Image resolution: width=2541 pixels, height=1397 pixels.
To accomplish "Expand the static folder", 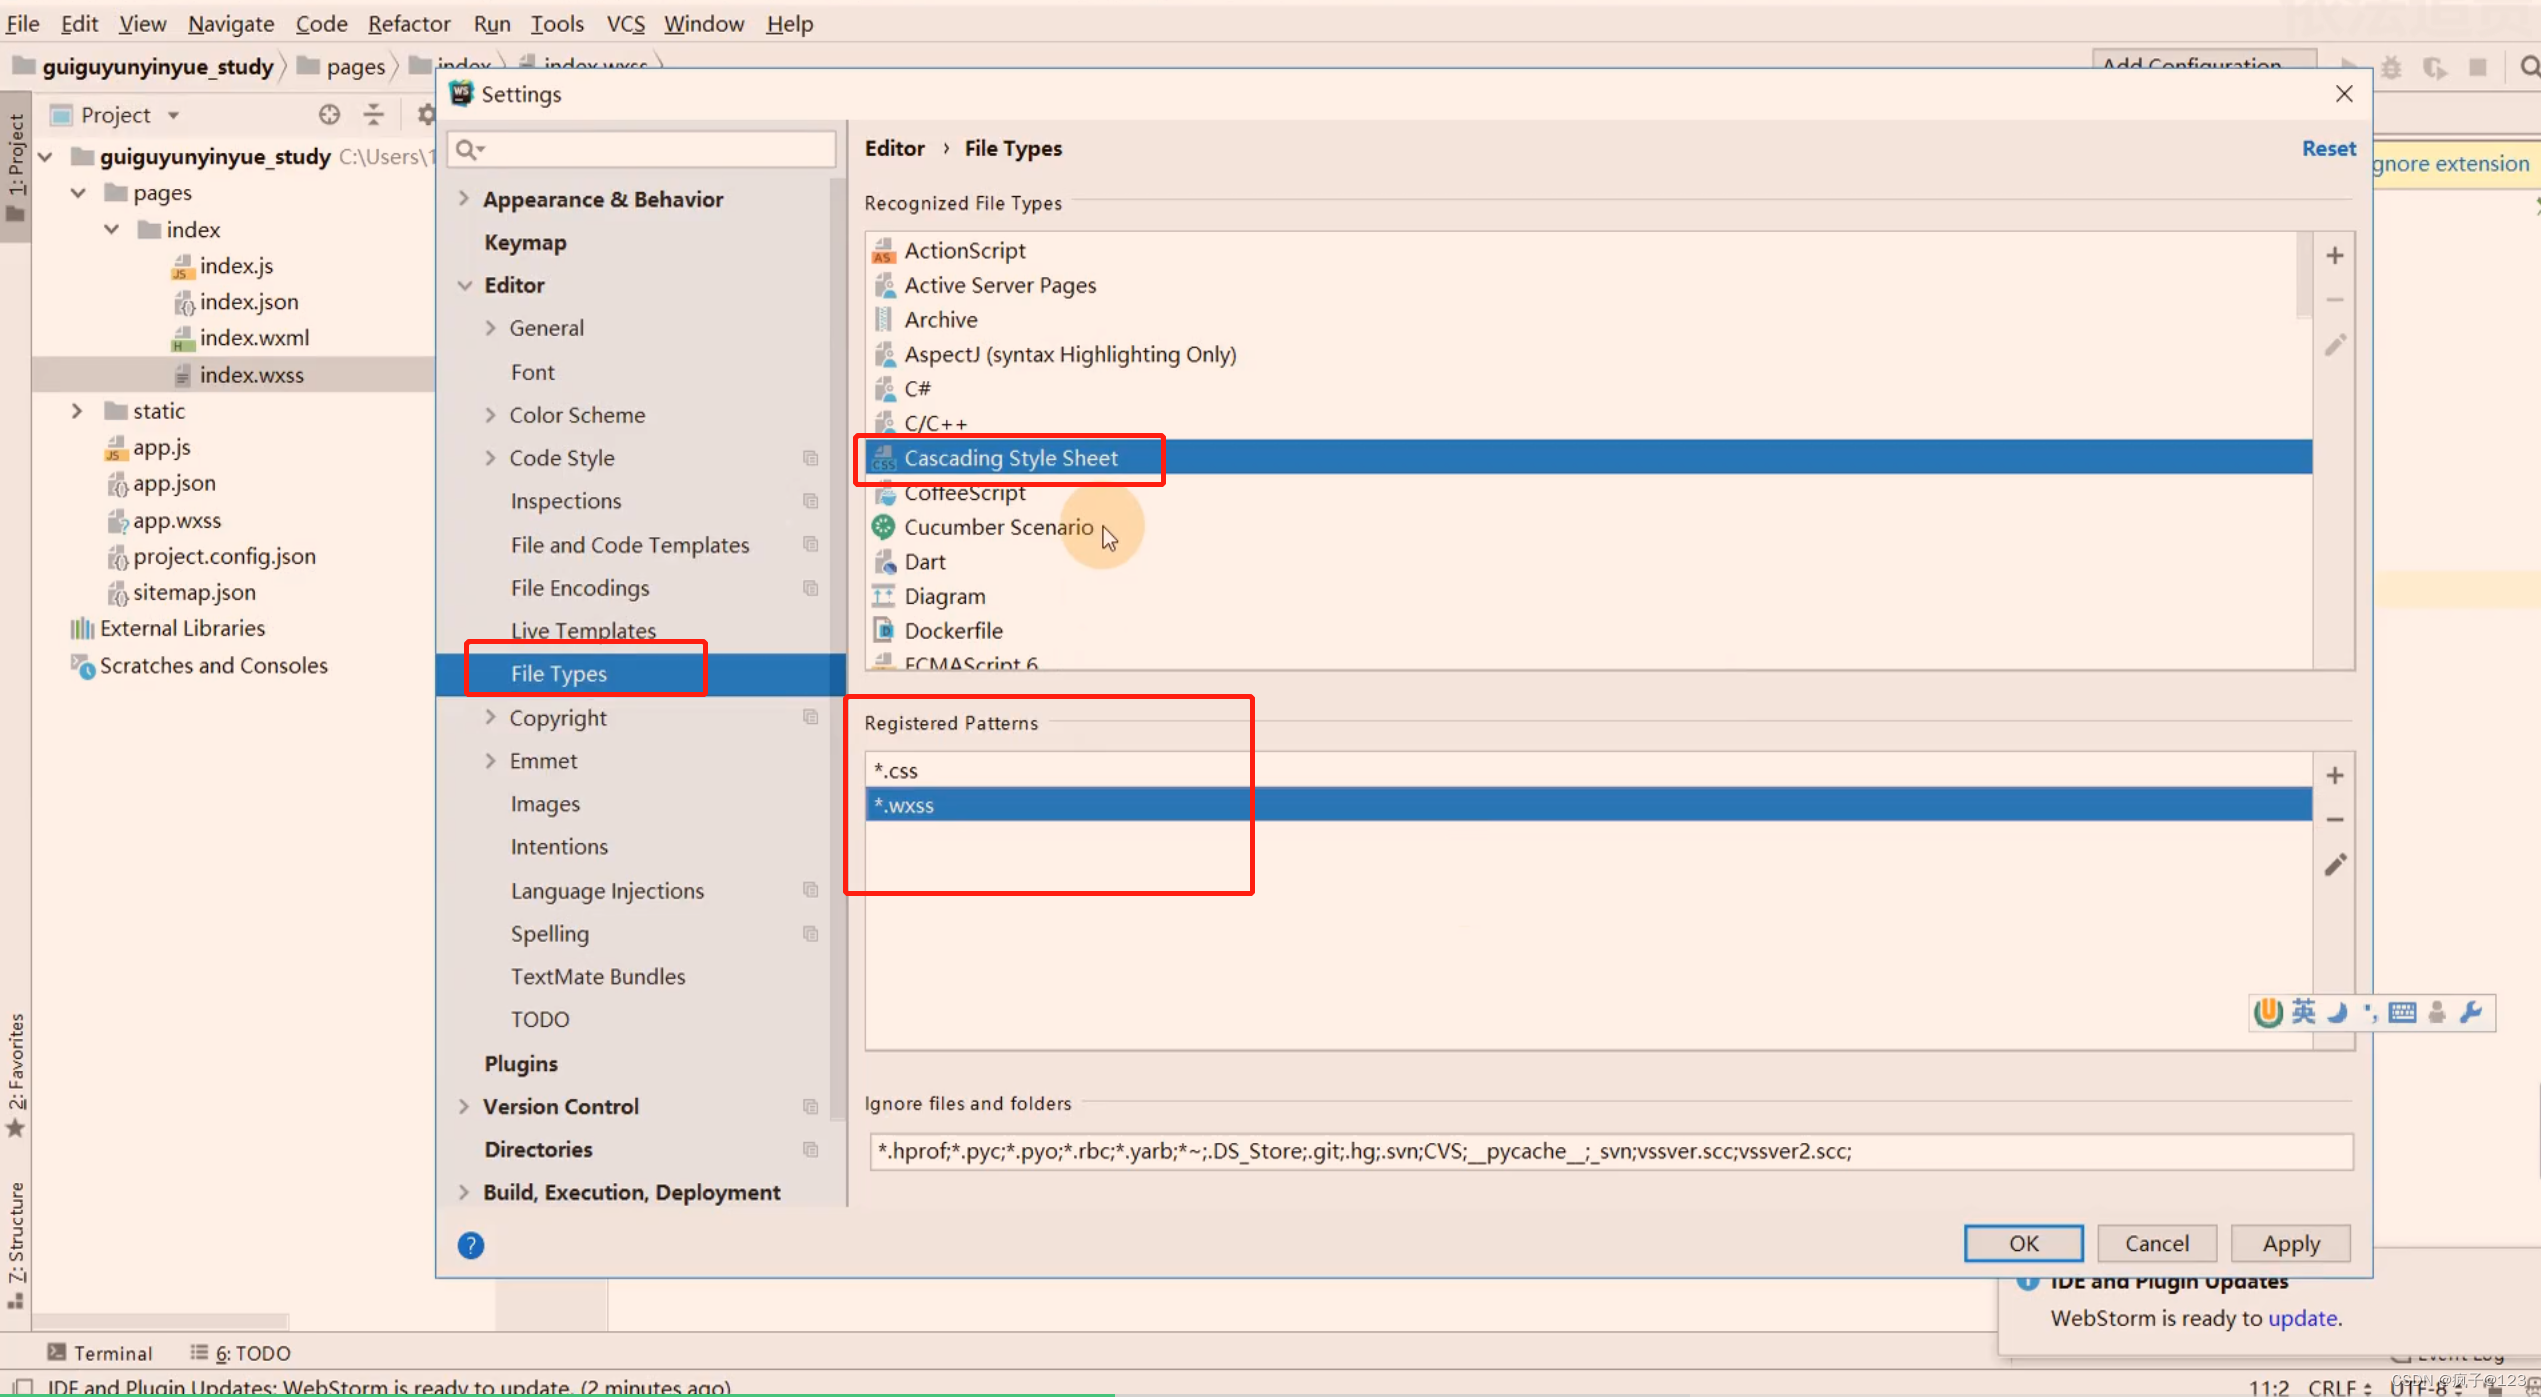I will 77,411.
